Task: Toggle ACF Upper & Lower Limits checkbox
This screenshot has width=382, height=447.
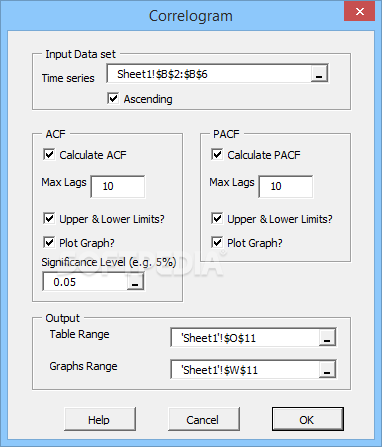Action: 49,219
